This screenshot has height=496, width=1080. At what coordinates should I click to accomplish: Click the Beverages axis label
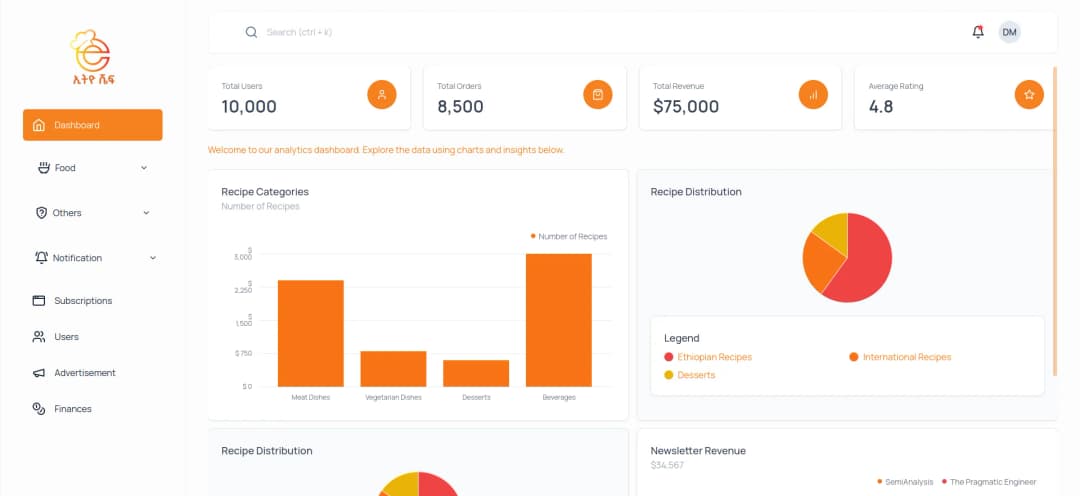point(559,397)
